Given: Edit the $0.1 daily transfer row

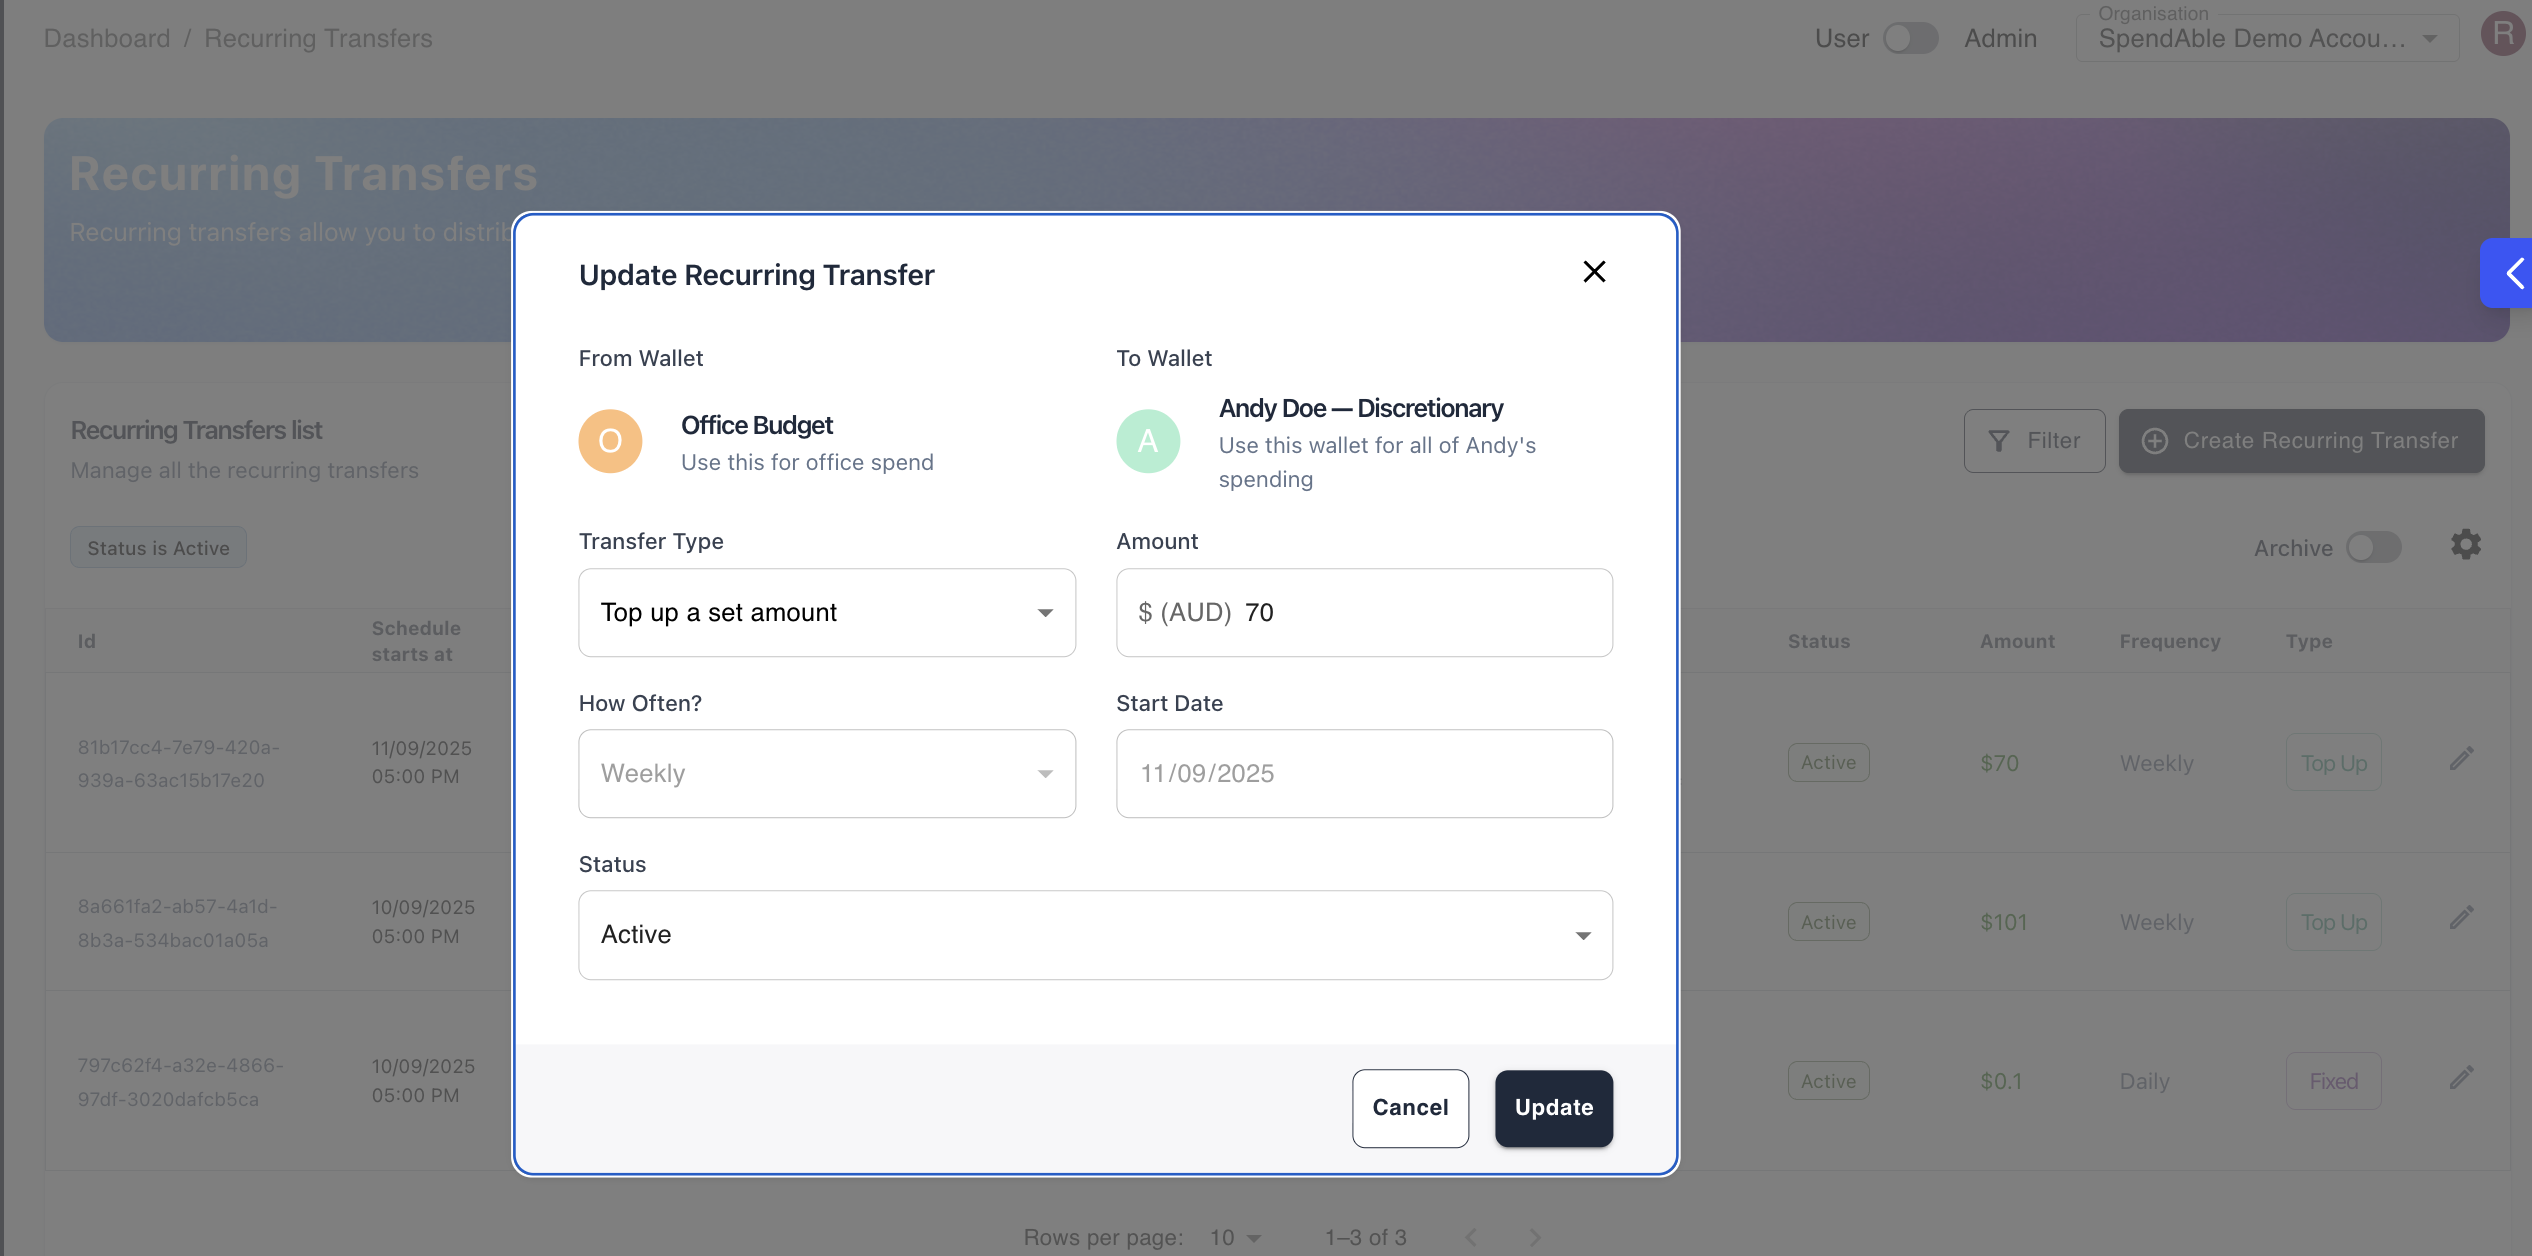Looking at the screenshot, I should (x=2462, y=1077).
